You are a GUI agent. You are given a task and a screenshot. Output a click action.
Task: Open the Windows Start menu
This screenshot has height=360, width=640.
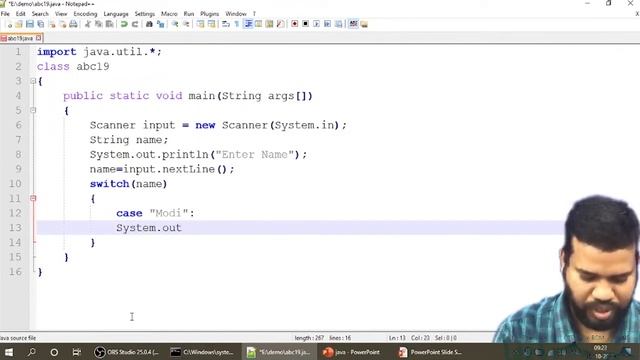[x=9, y=352]
